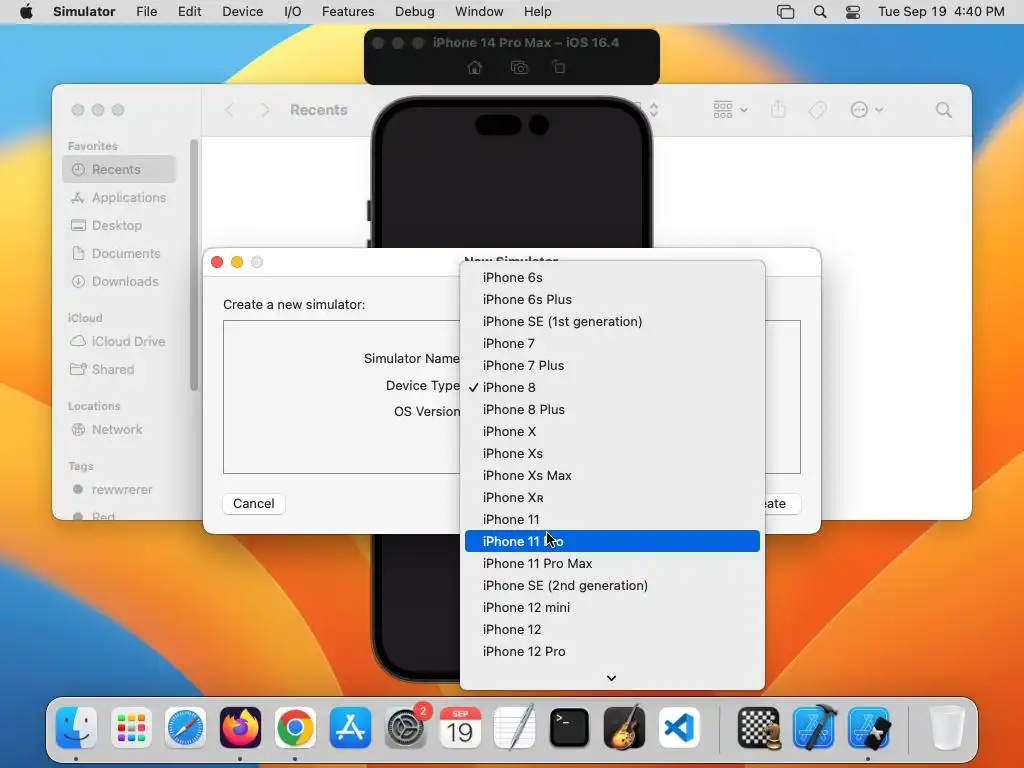Open Calendar showing Sep 19
Screen dimensions: 1024x768
pos(460,727)
